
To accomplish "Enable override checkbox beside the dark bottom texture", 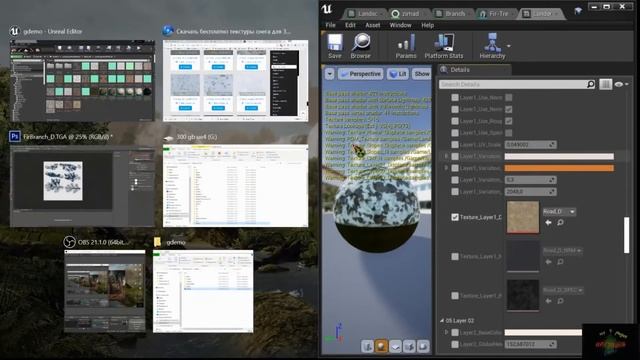I will click(455, 296).
